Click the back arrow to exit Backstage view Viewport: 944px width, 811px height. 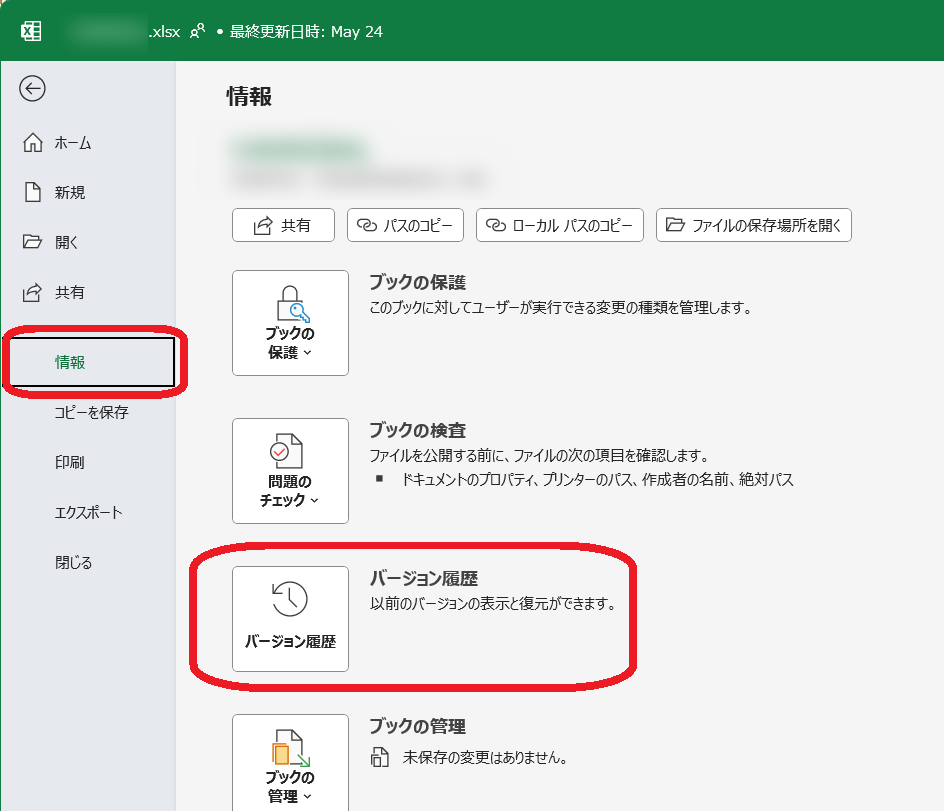[33, 89]
